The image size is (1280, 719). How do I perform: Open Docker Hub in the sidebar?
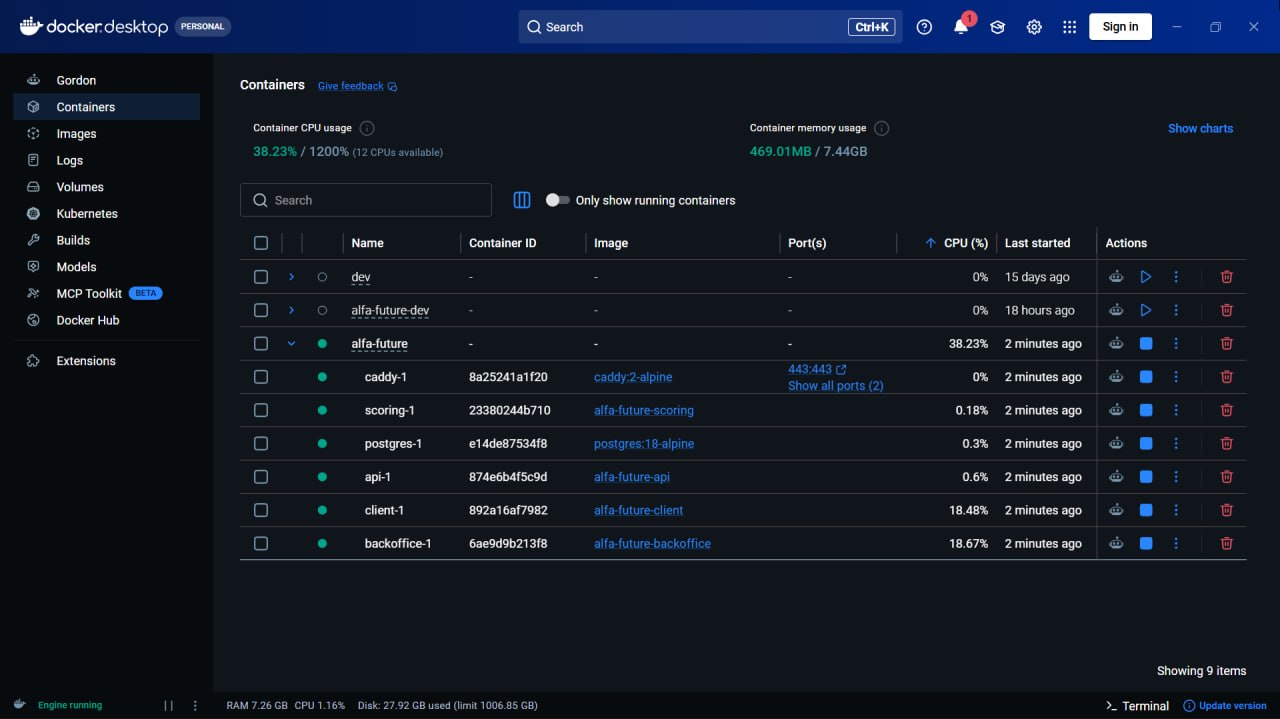[x=106, y=320]
